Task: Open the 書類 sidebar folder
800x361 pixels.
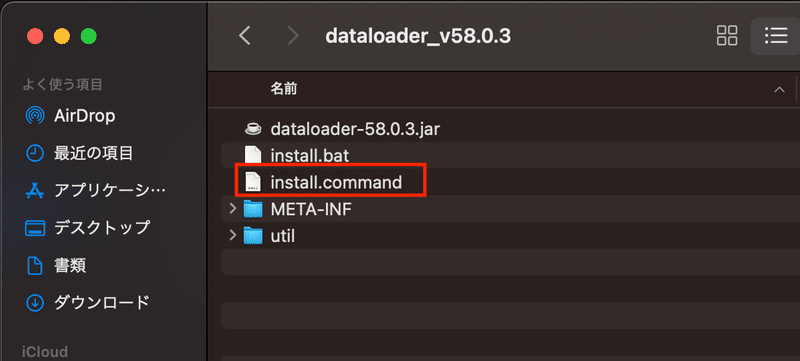Action: coord(56,265)
